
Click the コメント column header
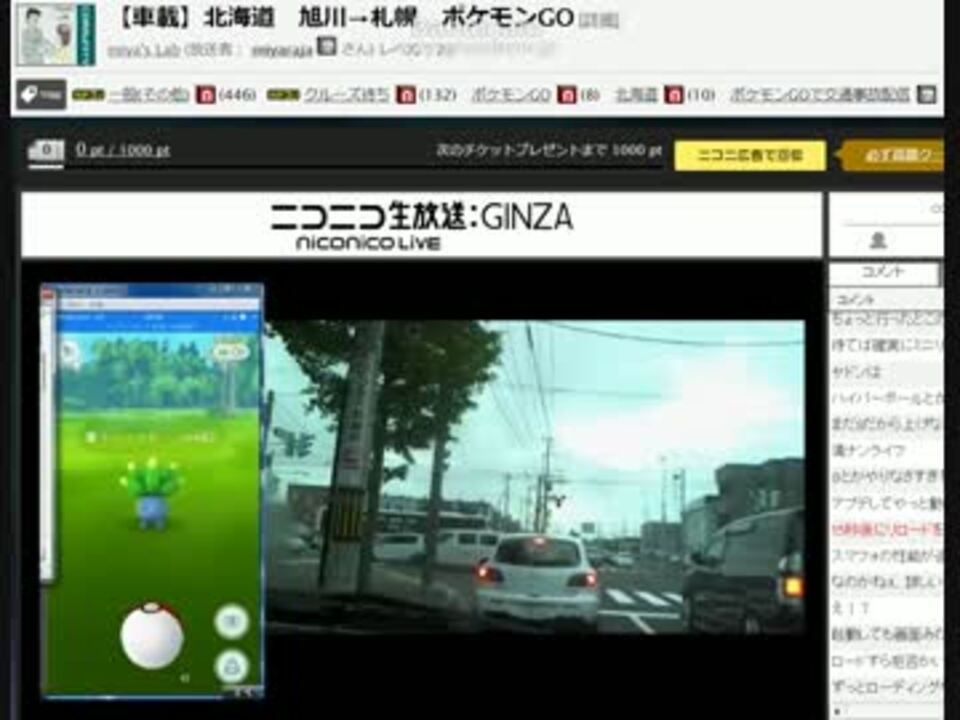(887, 299)
